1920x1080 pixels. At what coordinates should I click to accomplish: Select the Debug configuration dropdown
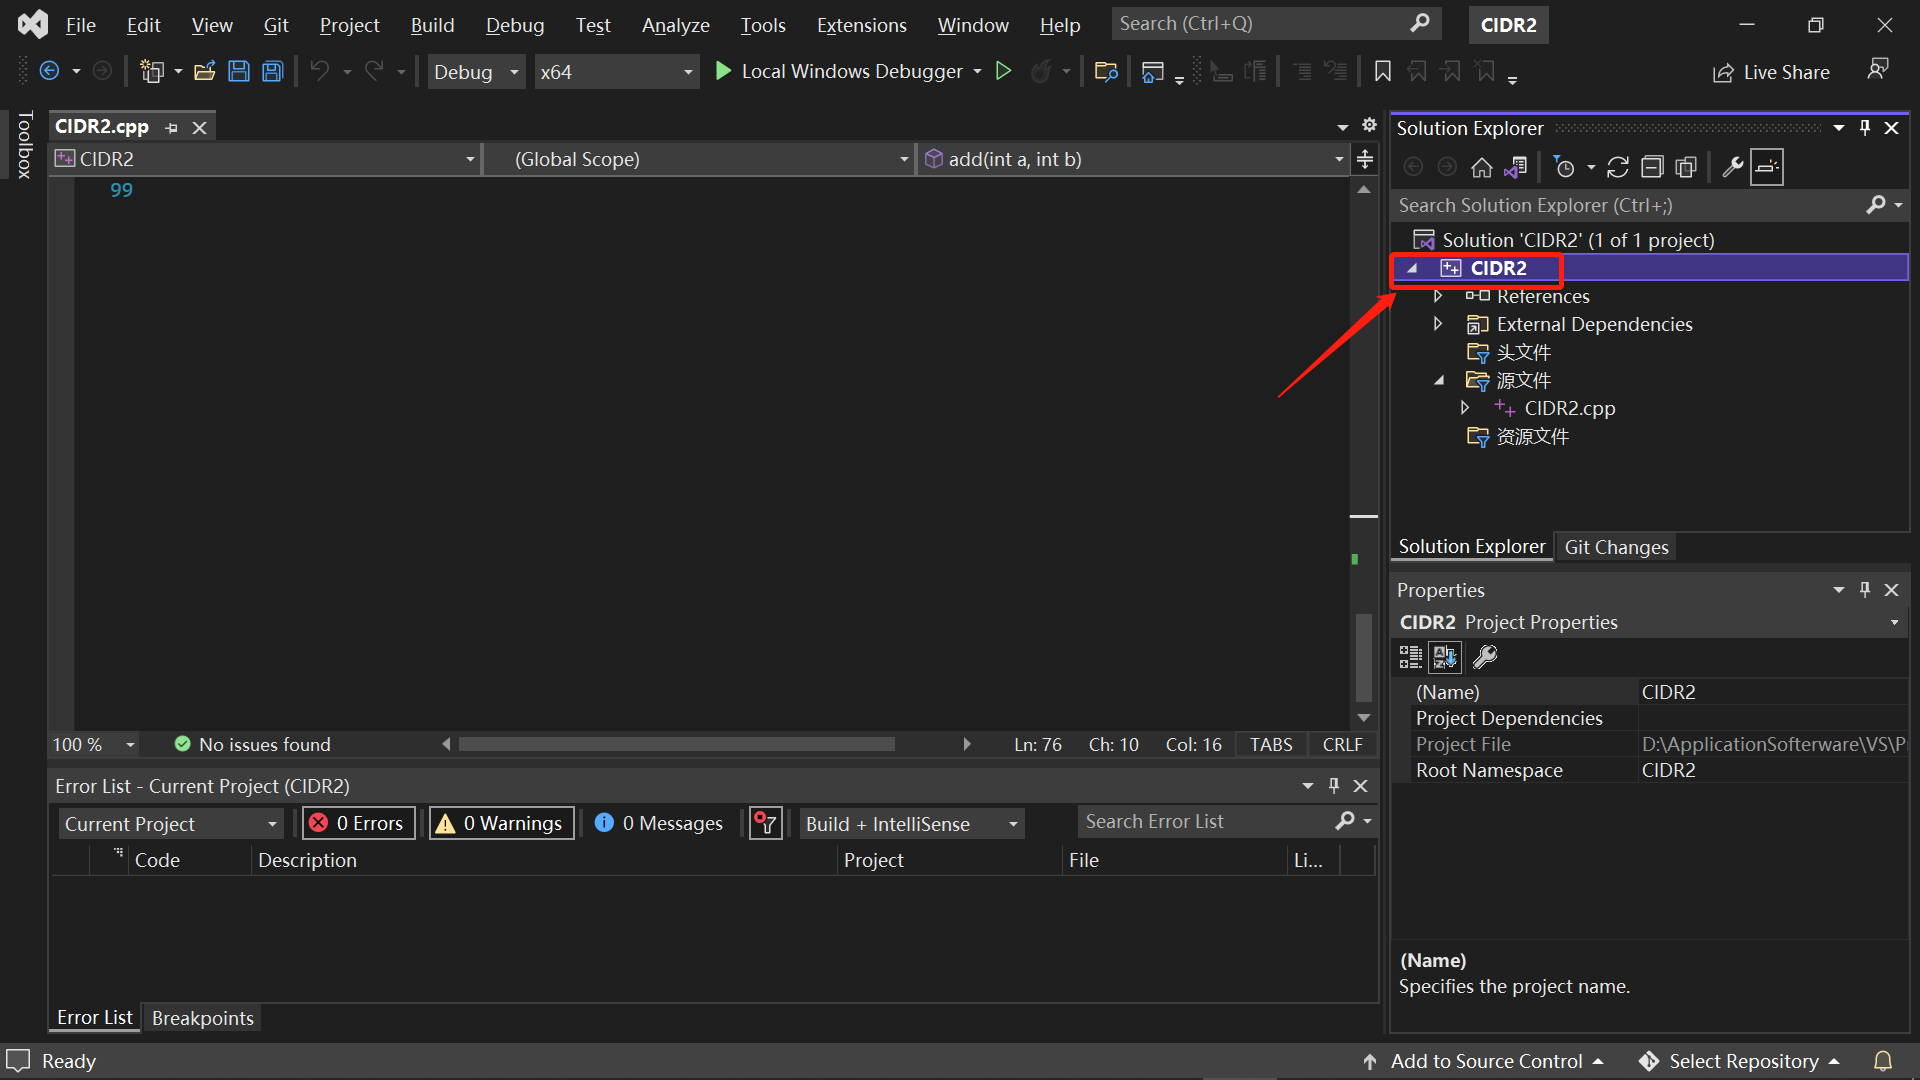(x=475, y=71)
